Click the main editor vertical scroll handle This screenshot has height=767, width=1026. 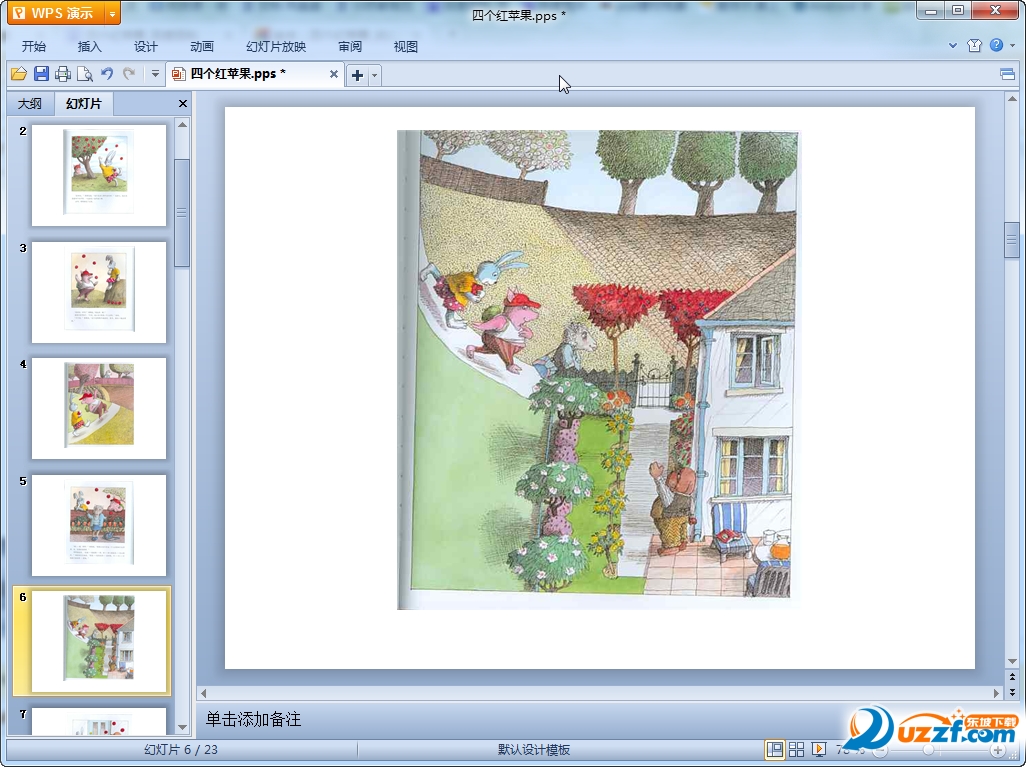[1012, 241]
